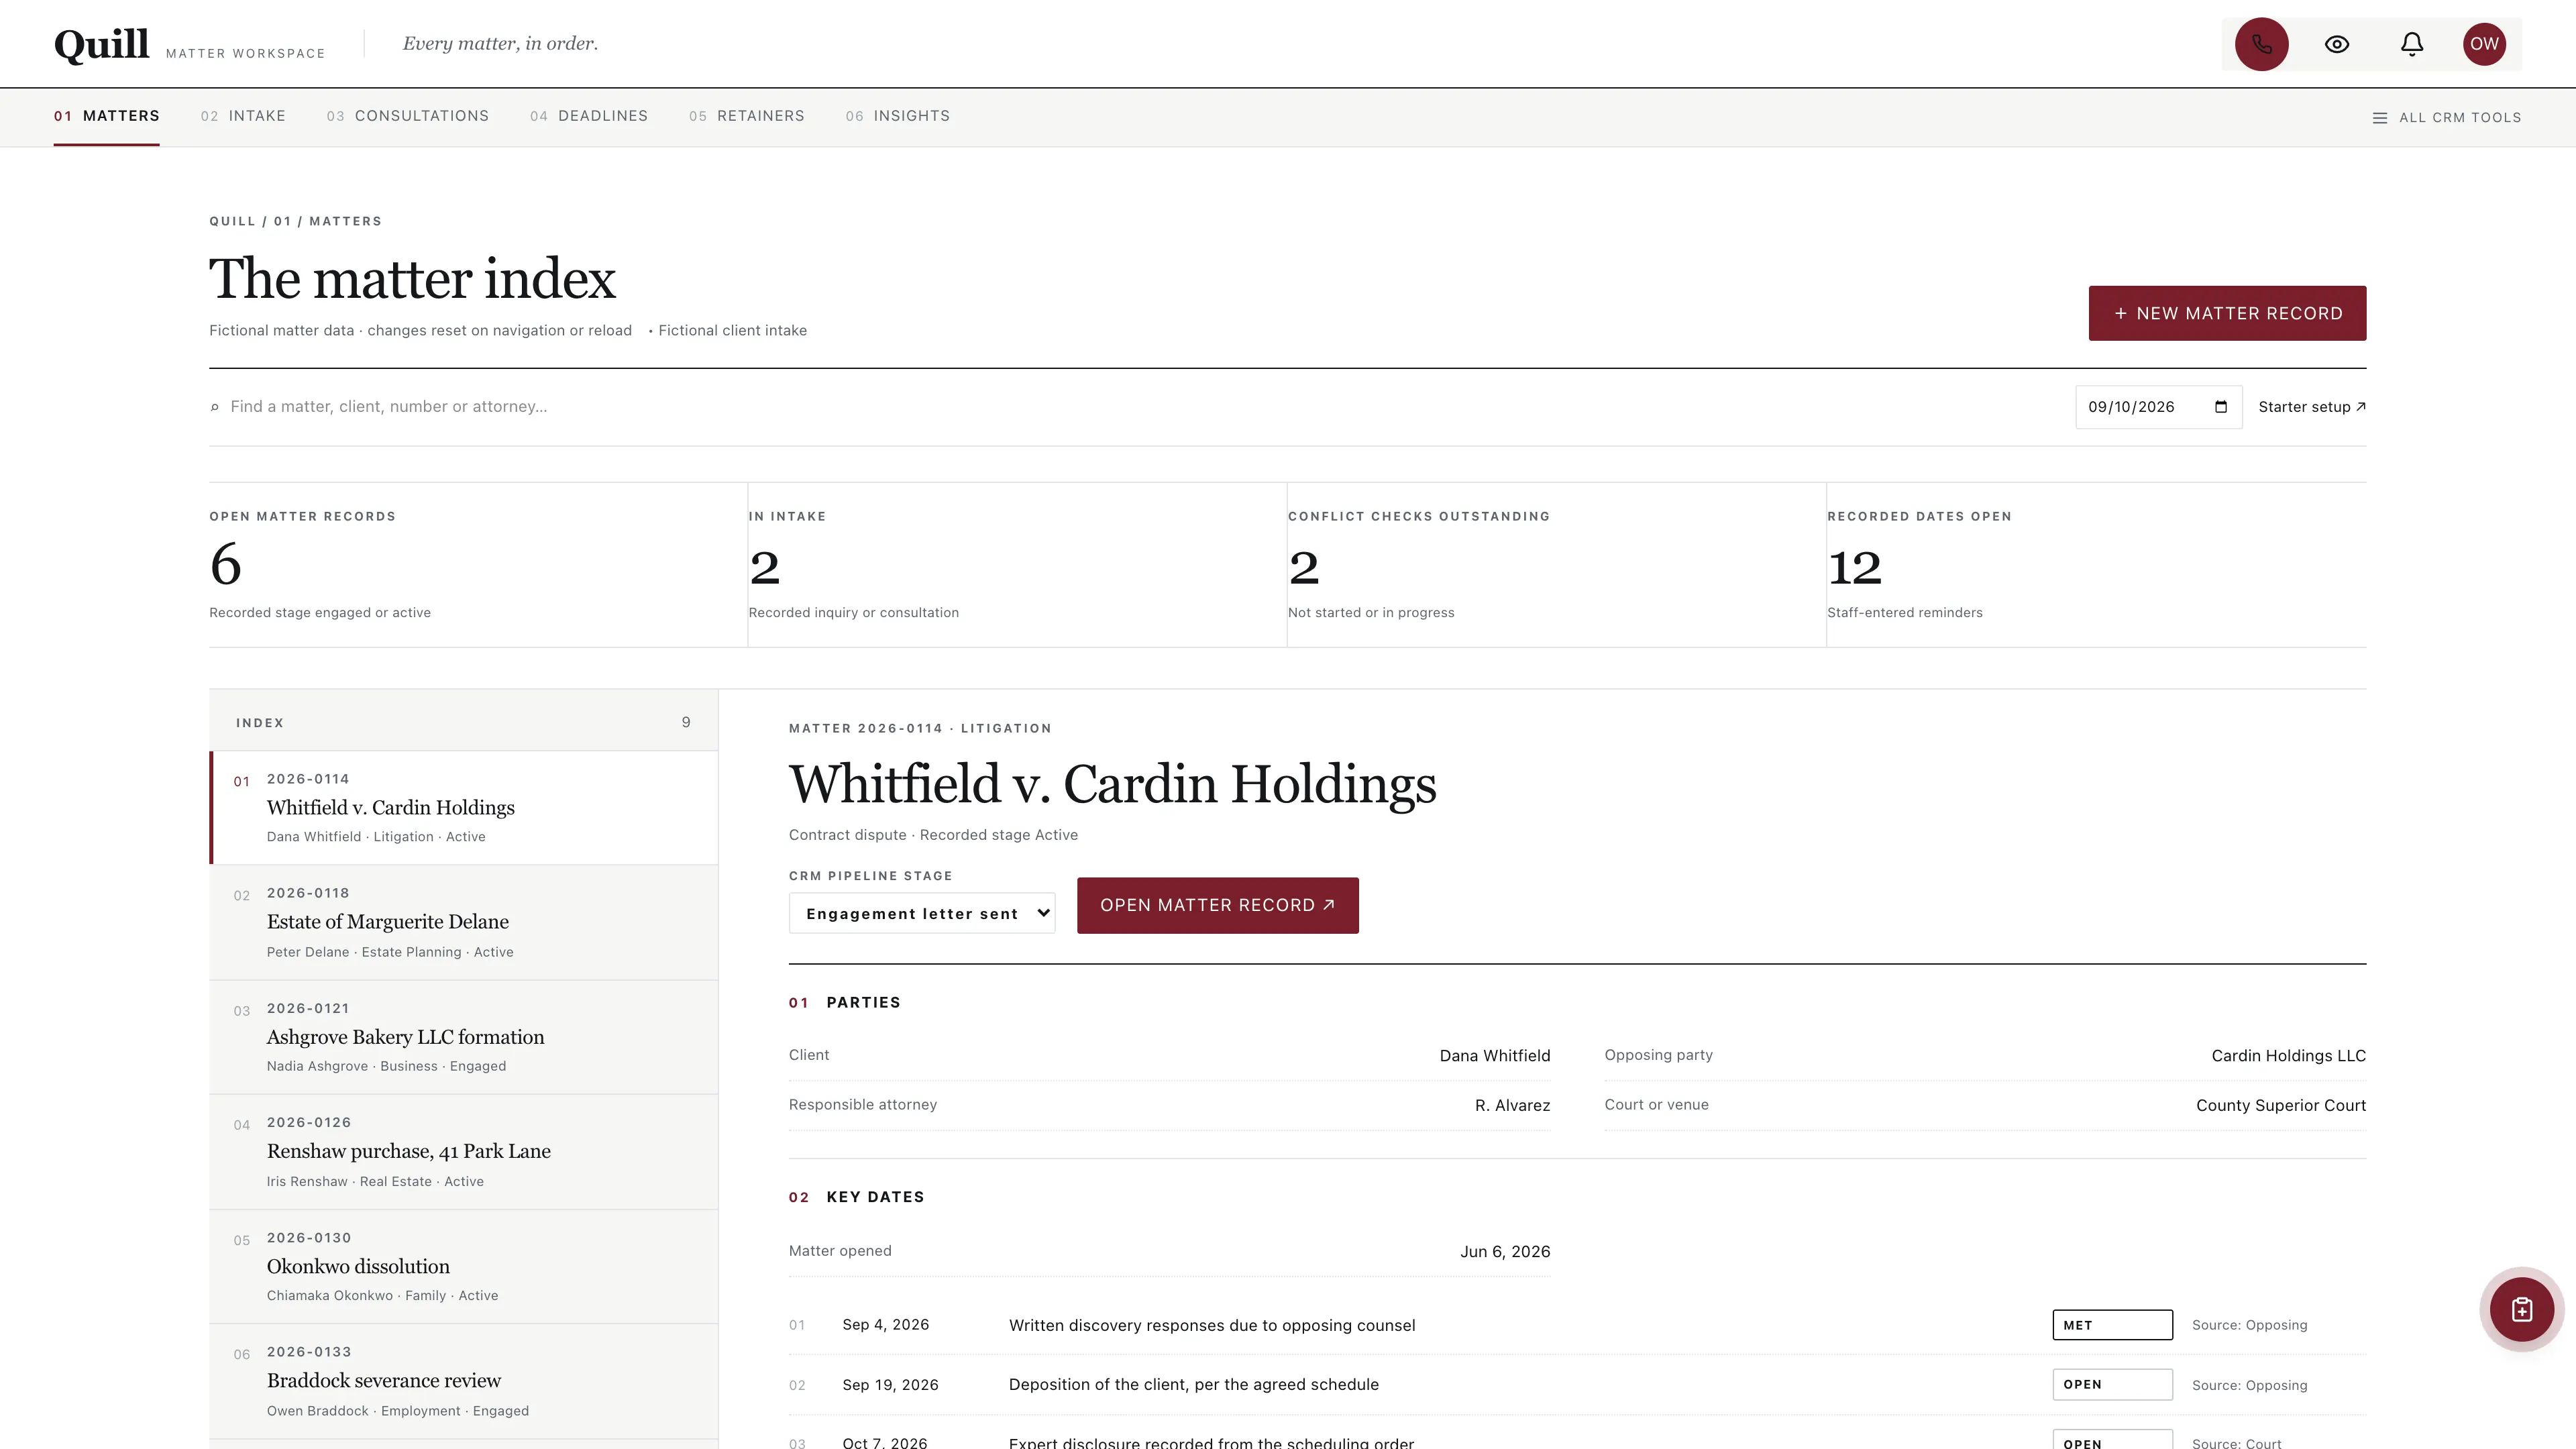Select Okonkwo dissolution matter
Viewport: 2576px width, 1449px height.
coord(464,1266)
